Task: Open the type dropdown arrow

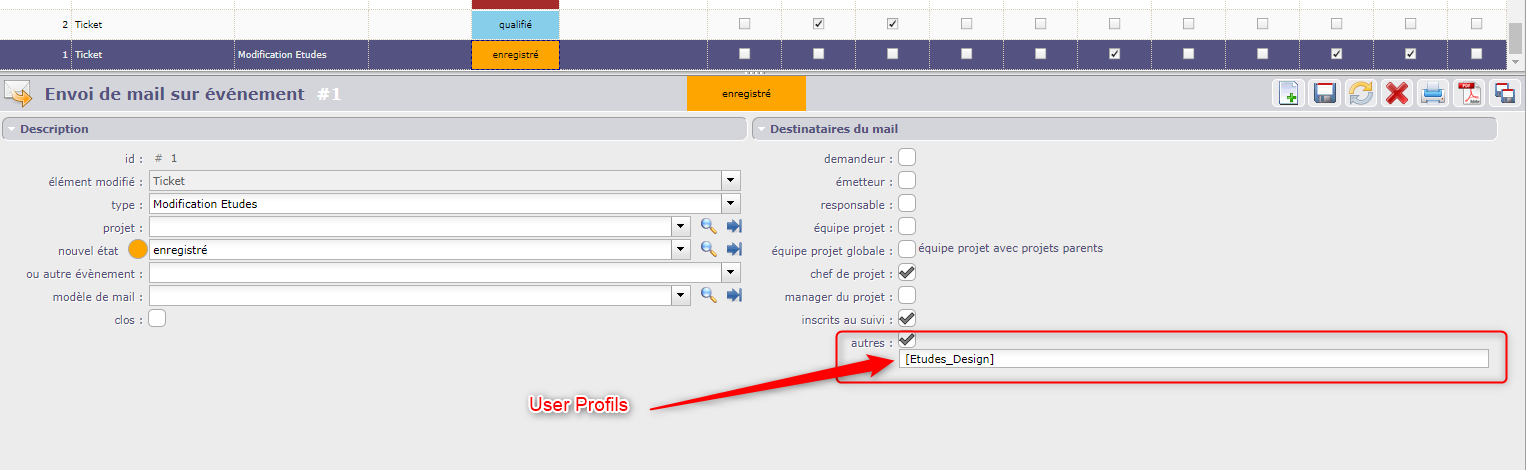Action: pos(732,204)
